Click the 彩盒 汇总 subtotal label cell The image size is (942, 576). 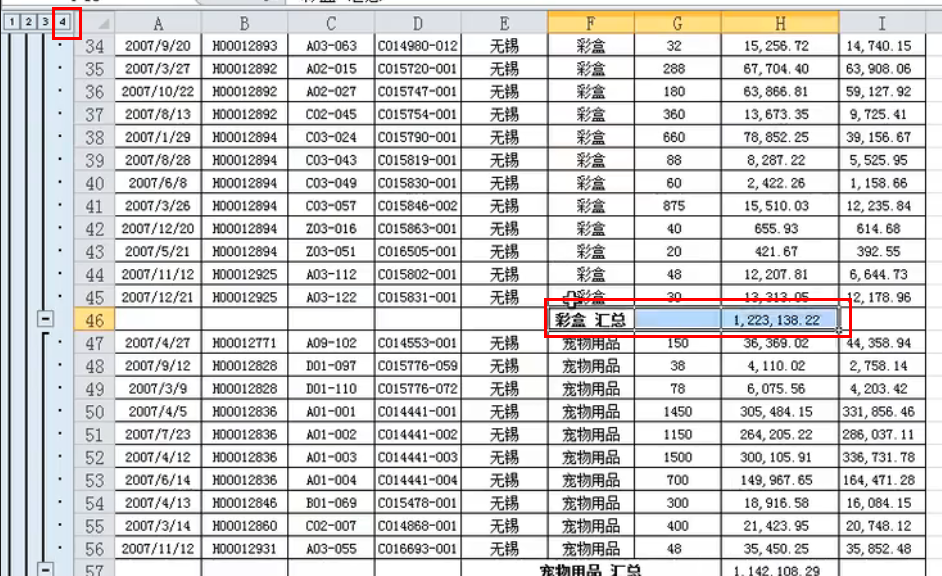click(590, 320)
